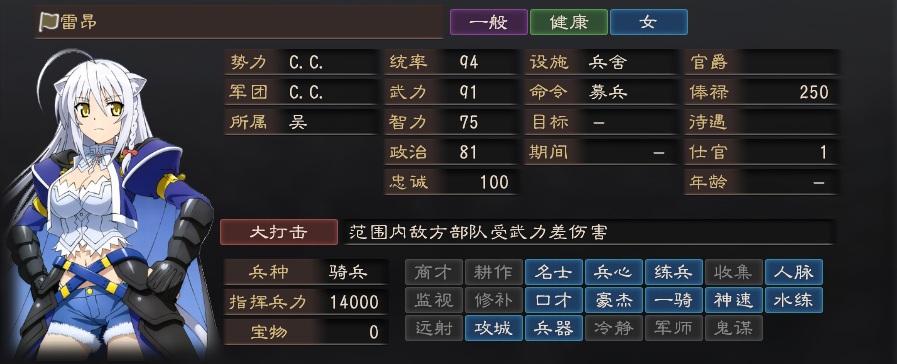Click the 俸禄 250 salary row
Screen dimensions: 897x364
[x=761, y=92]
